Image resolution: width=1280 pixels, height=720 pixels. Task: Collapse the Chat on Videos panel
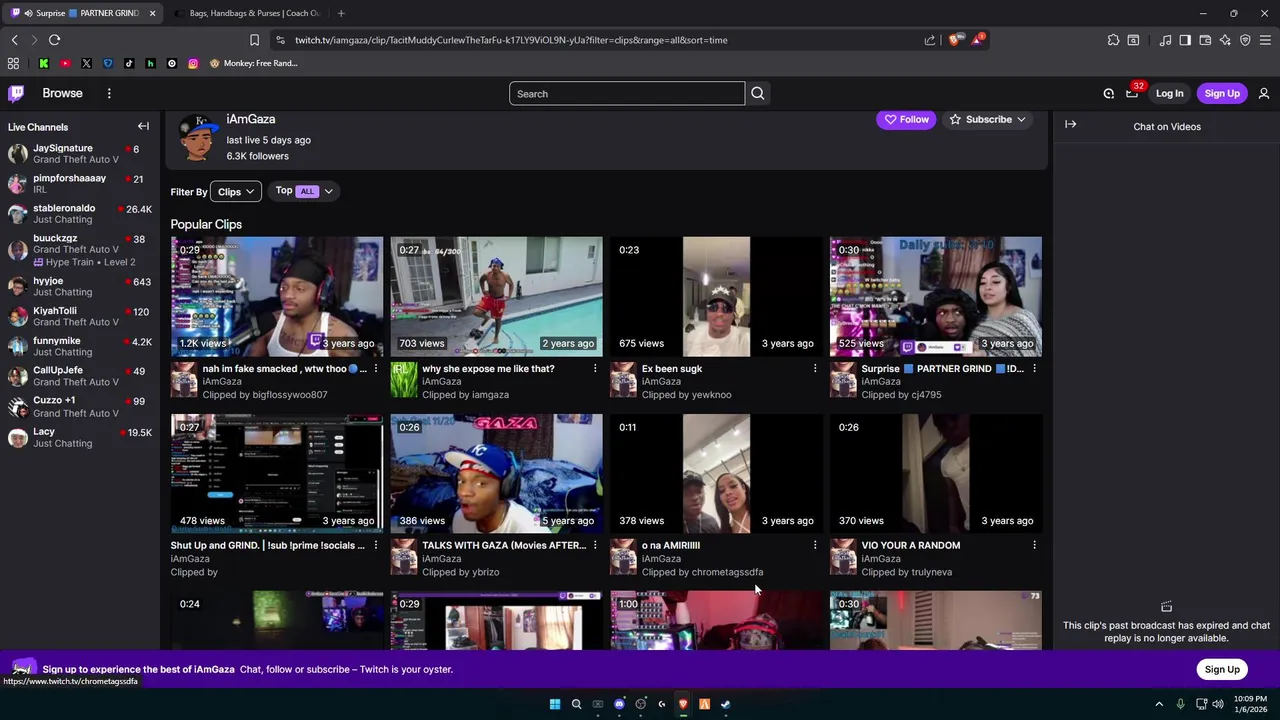pos(1070,124)
